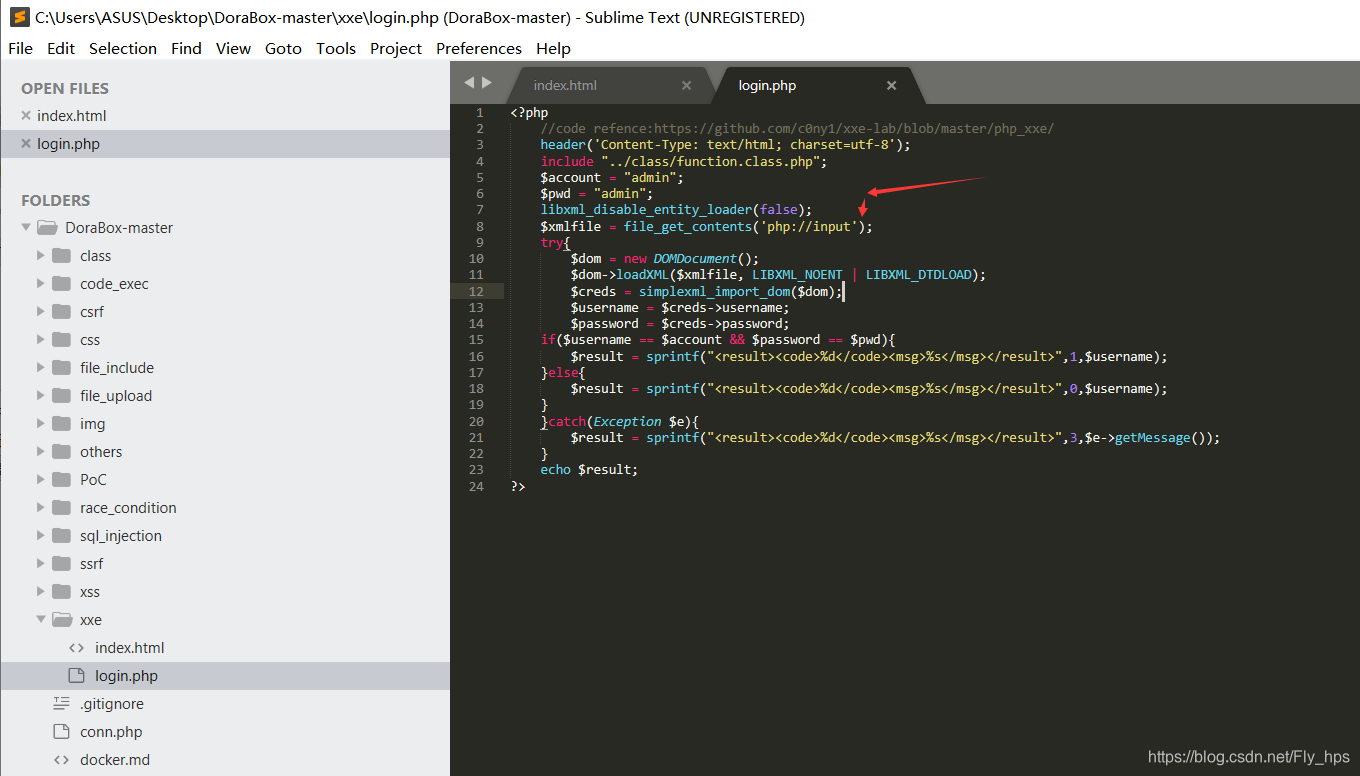
Task: Click the conn.php file icon
Action: [61, 732]
